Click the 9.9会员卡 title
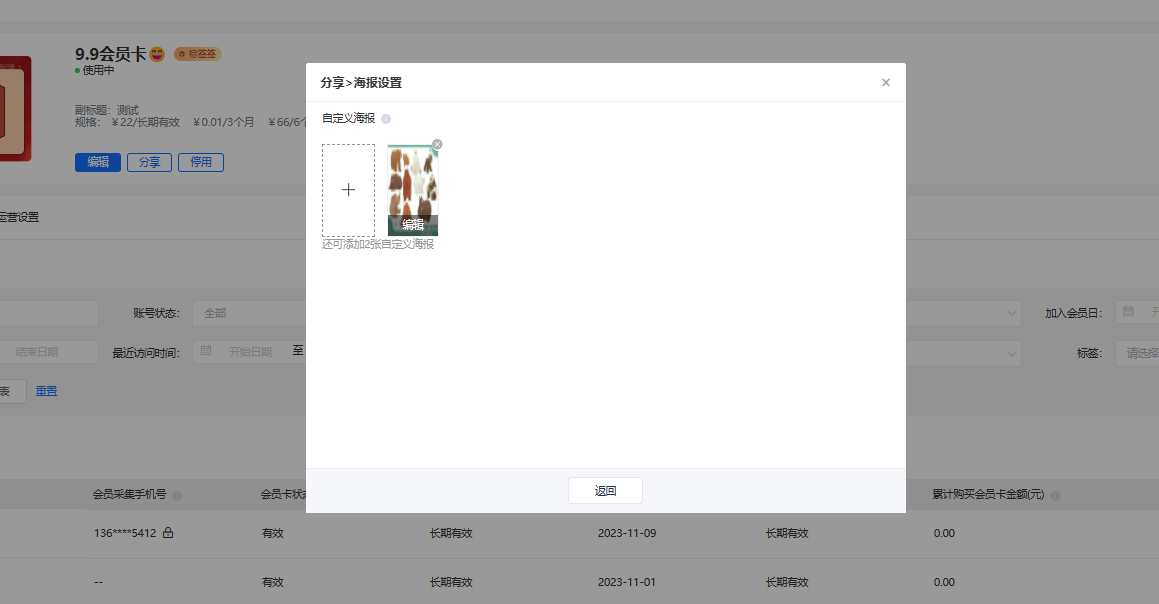The image size is (1159, 604). tap(110, 54)
